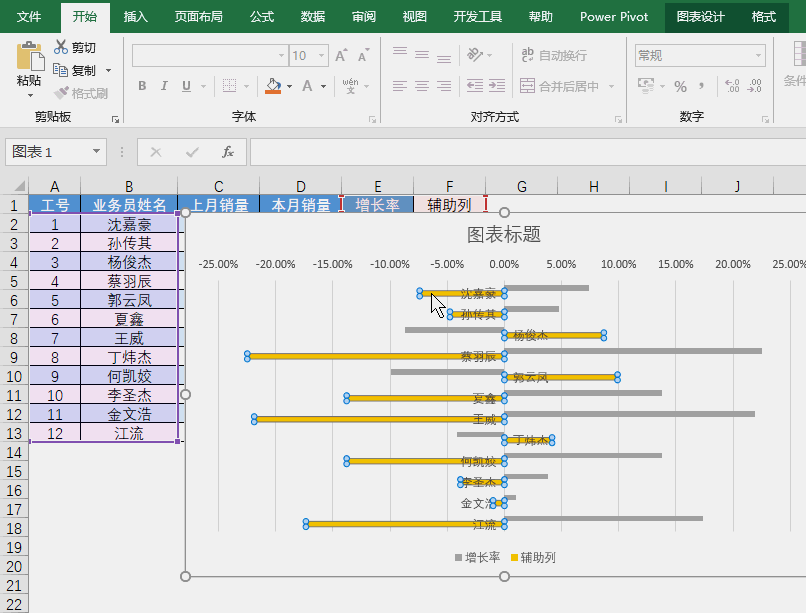Click the formula bar input field

pyautogui.click(x=528, y=152)
